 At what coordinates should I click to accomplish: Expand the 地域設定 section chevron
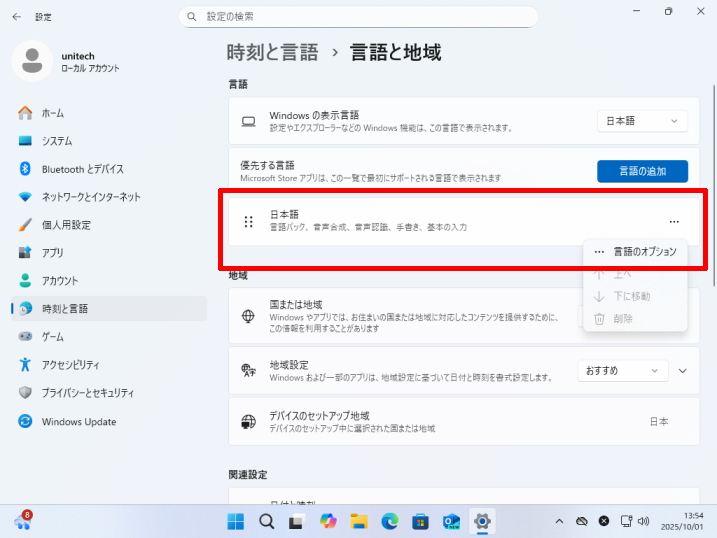pos(683,370)
